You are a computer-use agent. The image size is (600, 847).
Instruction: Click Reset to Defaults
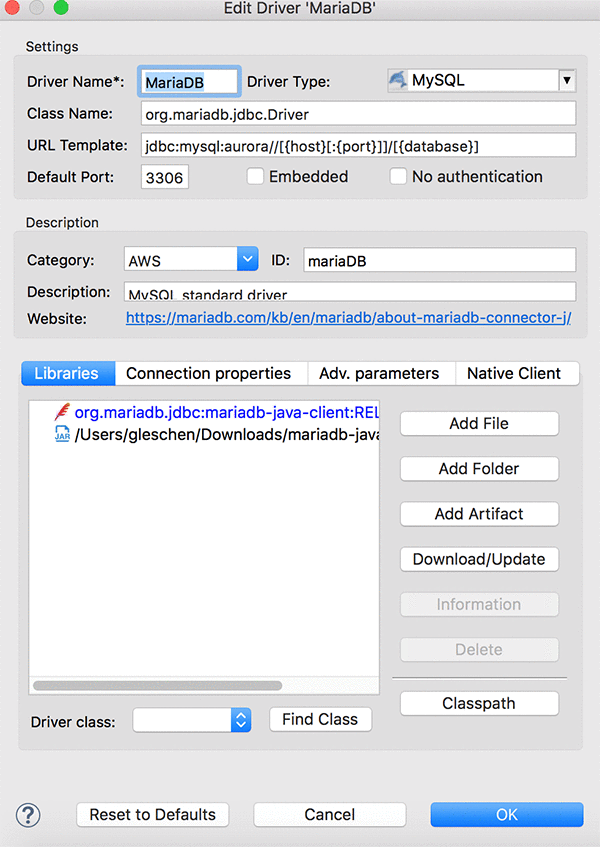[x=152, y=815]
